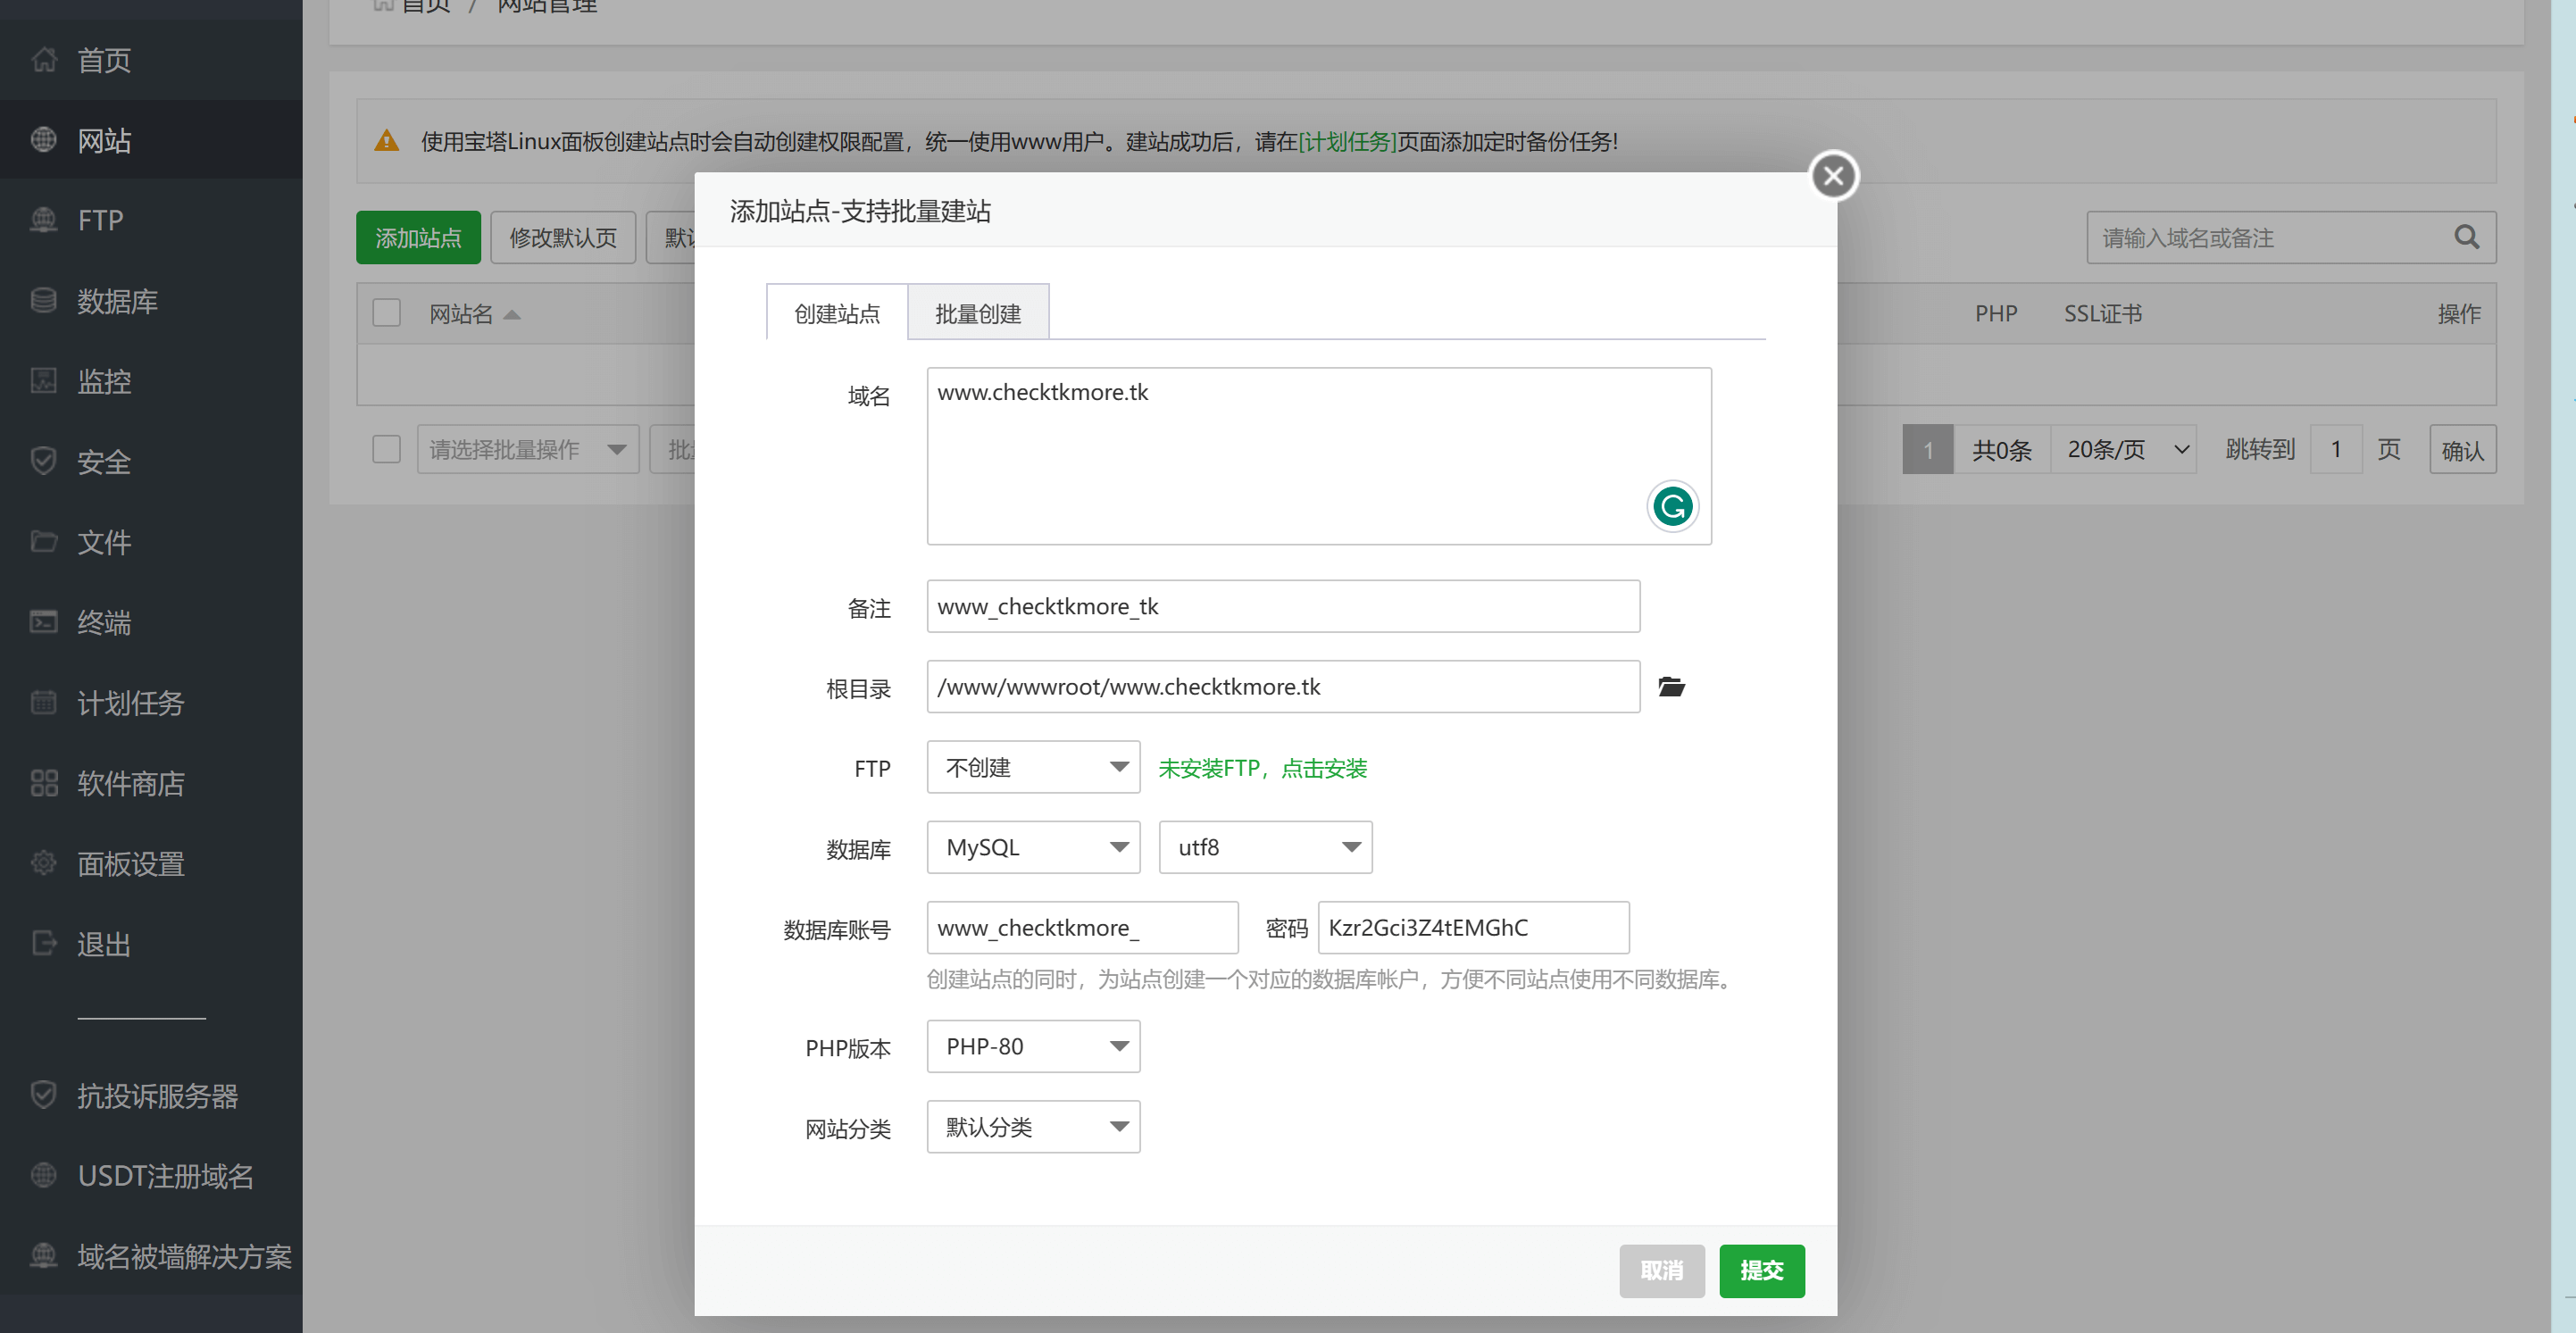Image resolution: width=2576 pixels, height=1333 pixels.
Task: Click the SSL证书 column header
Action: tap(2103, 314)
